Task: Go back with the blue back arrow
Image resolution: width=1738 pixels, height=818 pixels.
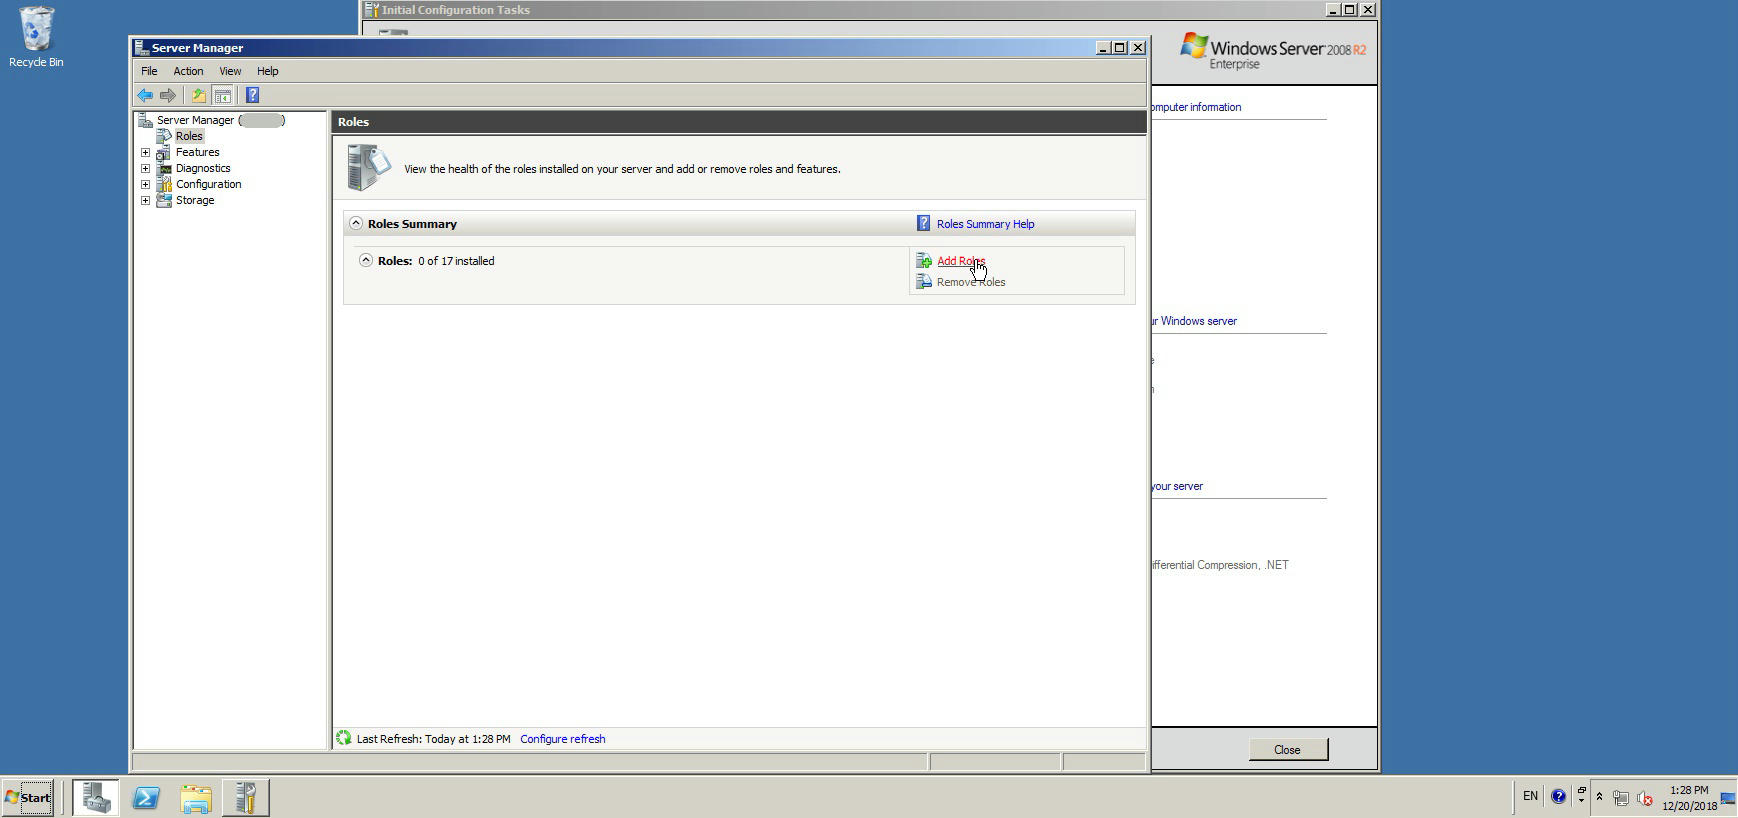Action: click(x=145, y=95)
